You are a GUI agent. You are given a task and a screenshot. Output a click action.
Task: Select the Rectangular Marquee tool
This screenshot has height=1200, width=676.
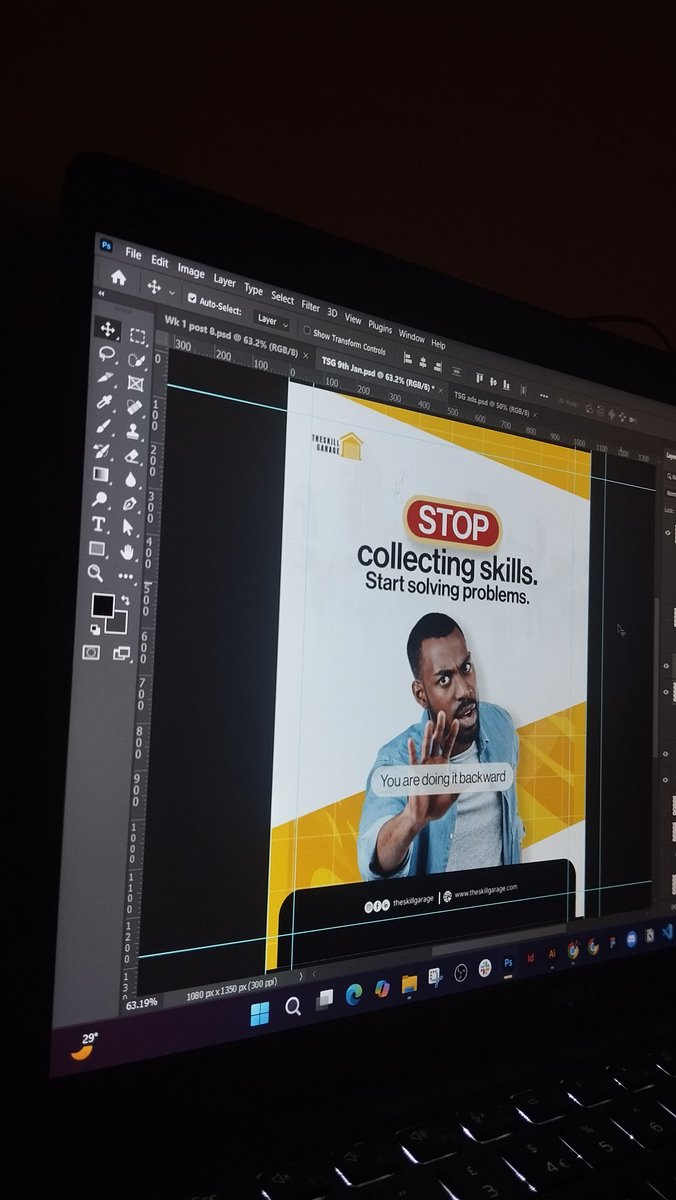137,336
